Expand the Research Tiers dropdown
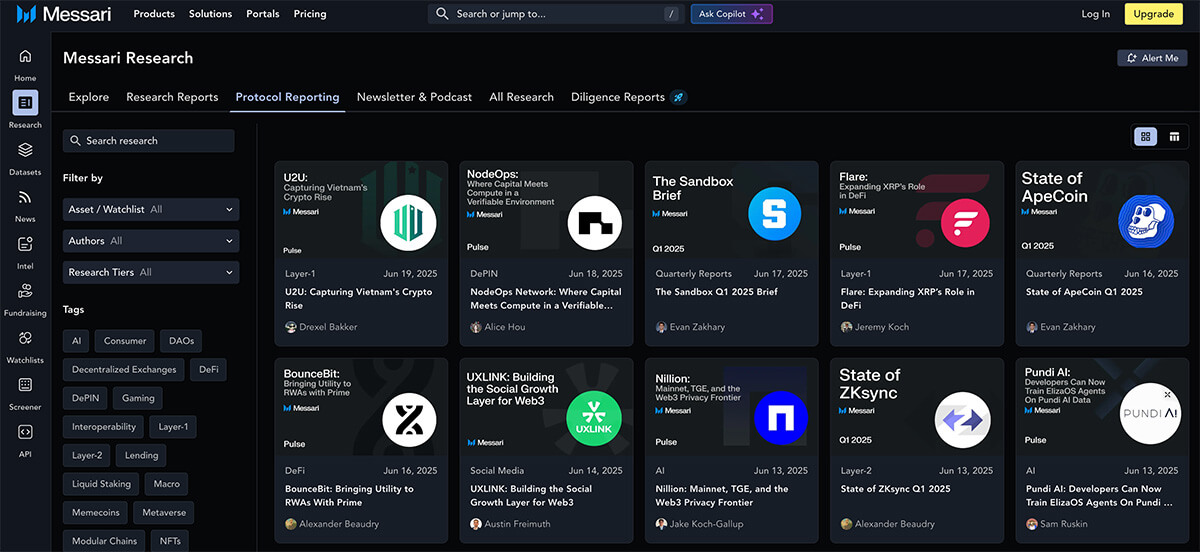The image size is (1200, 552). click(150, 272)
